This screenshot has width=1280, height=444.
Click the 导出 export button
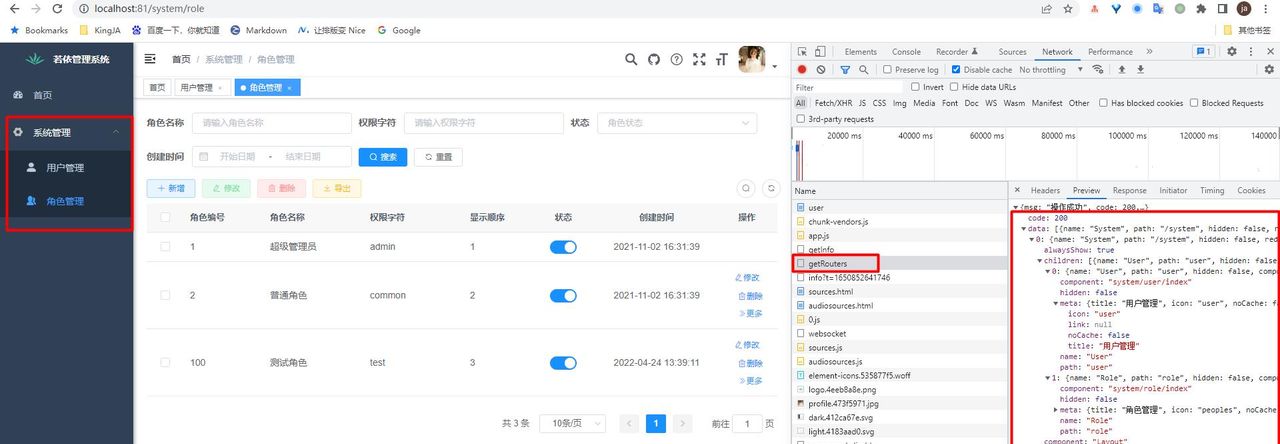pos(336,188)
